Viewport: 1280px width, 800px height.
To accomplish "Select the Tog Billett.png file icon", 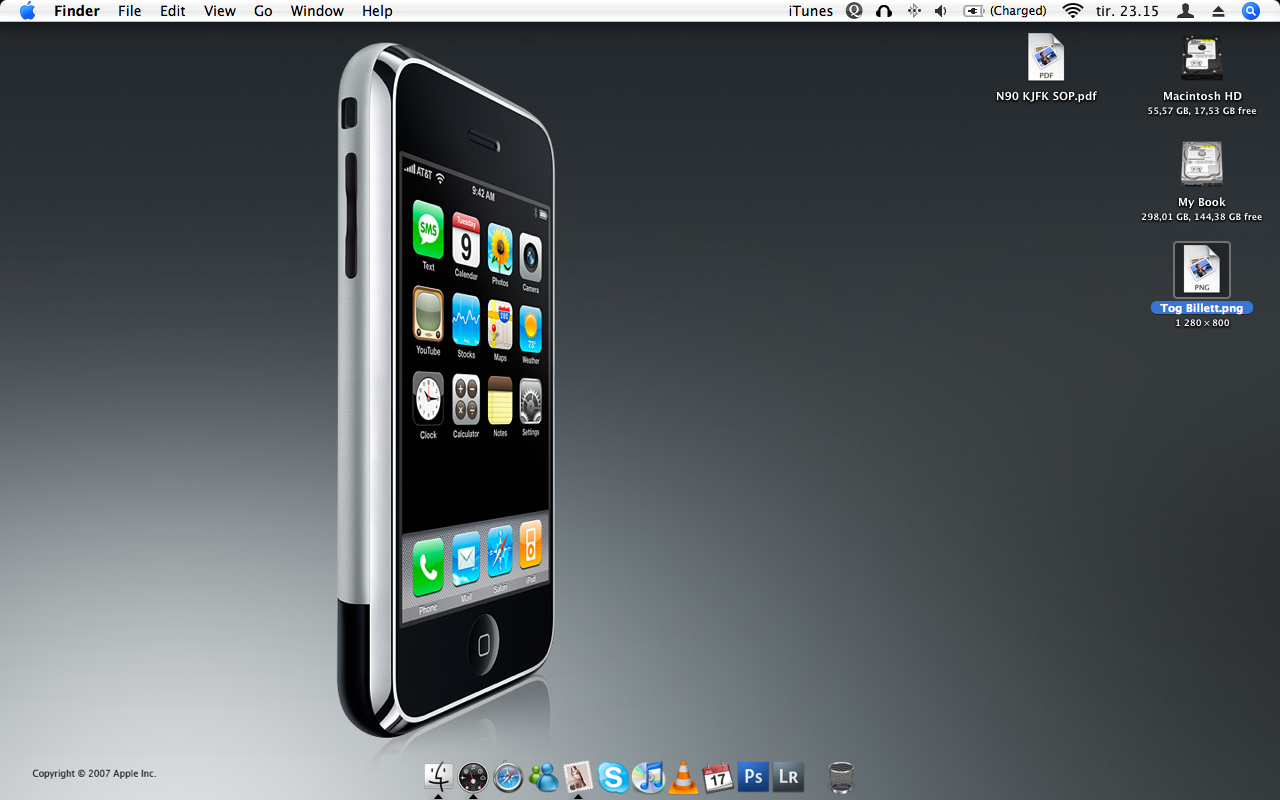I will tap(1202, 270).
